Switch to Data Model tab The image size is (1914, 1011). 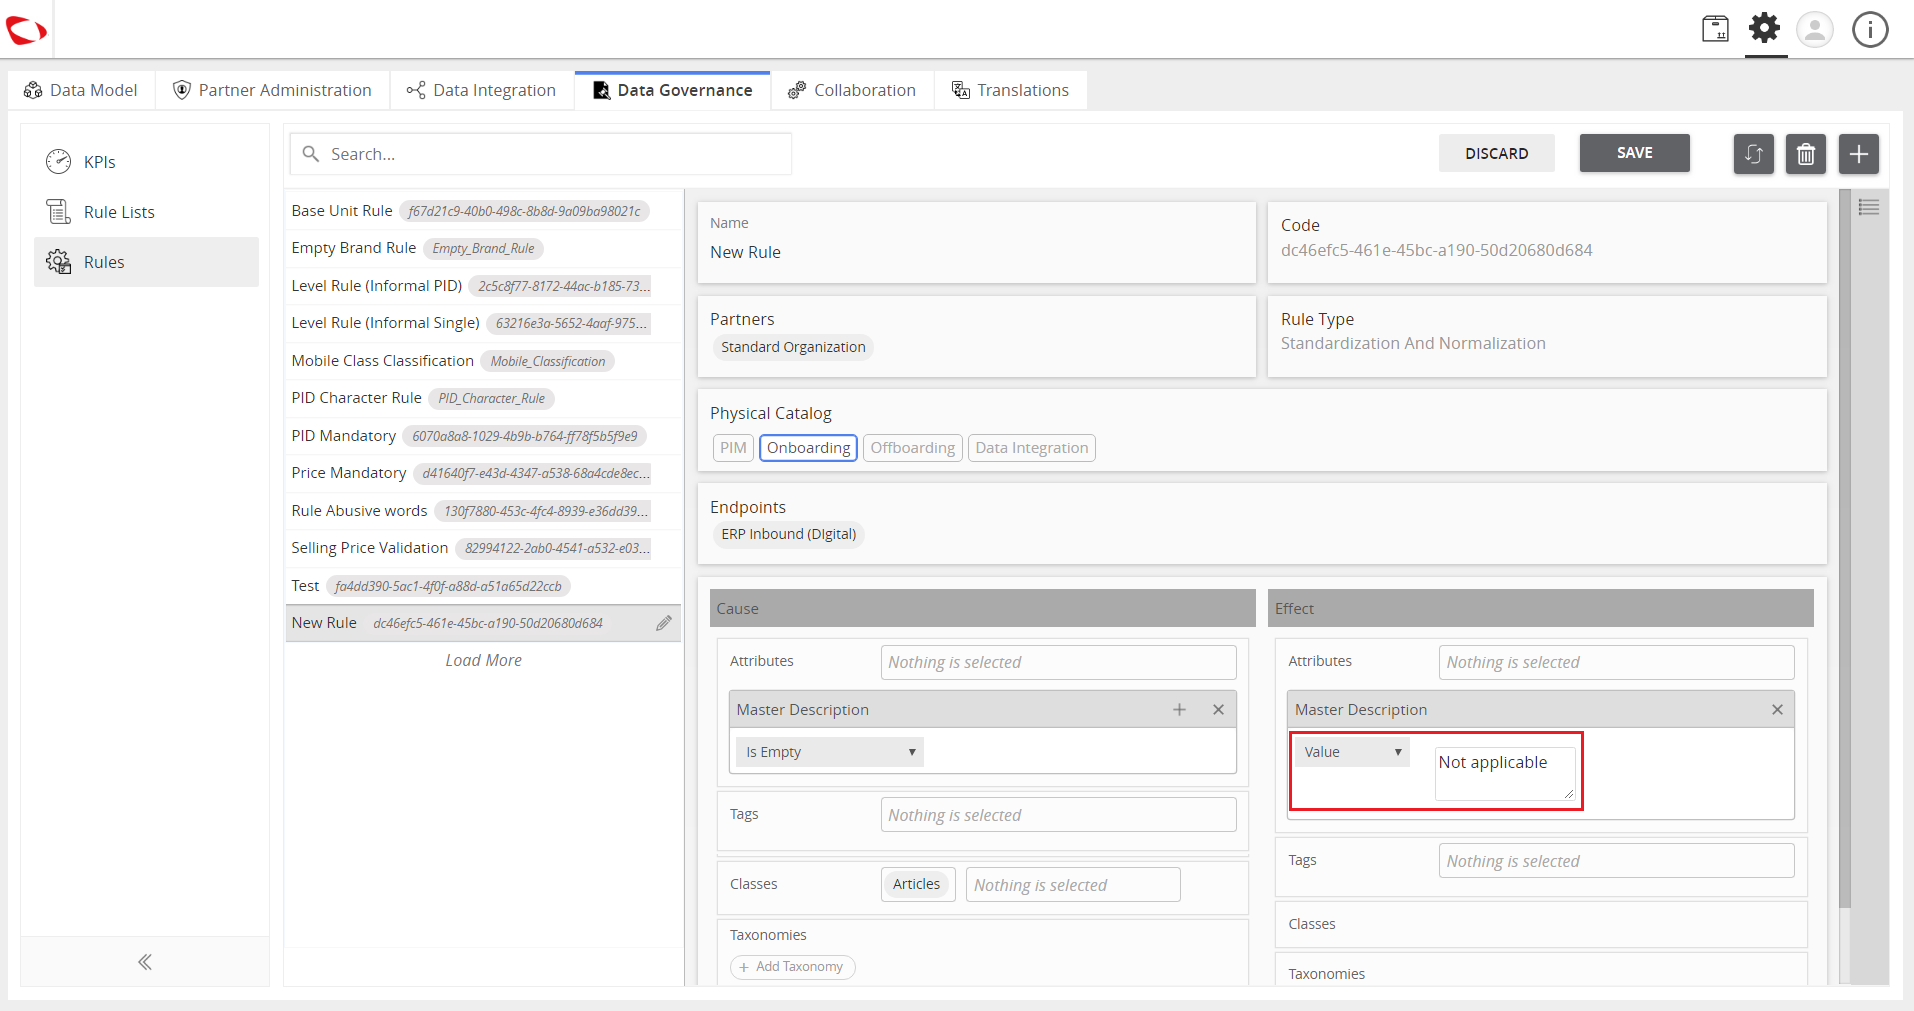pyautogui.click(x=81, y=90)
